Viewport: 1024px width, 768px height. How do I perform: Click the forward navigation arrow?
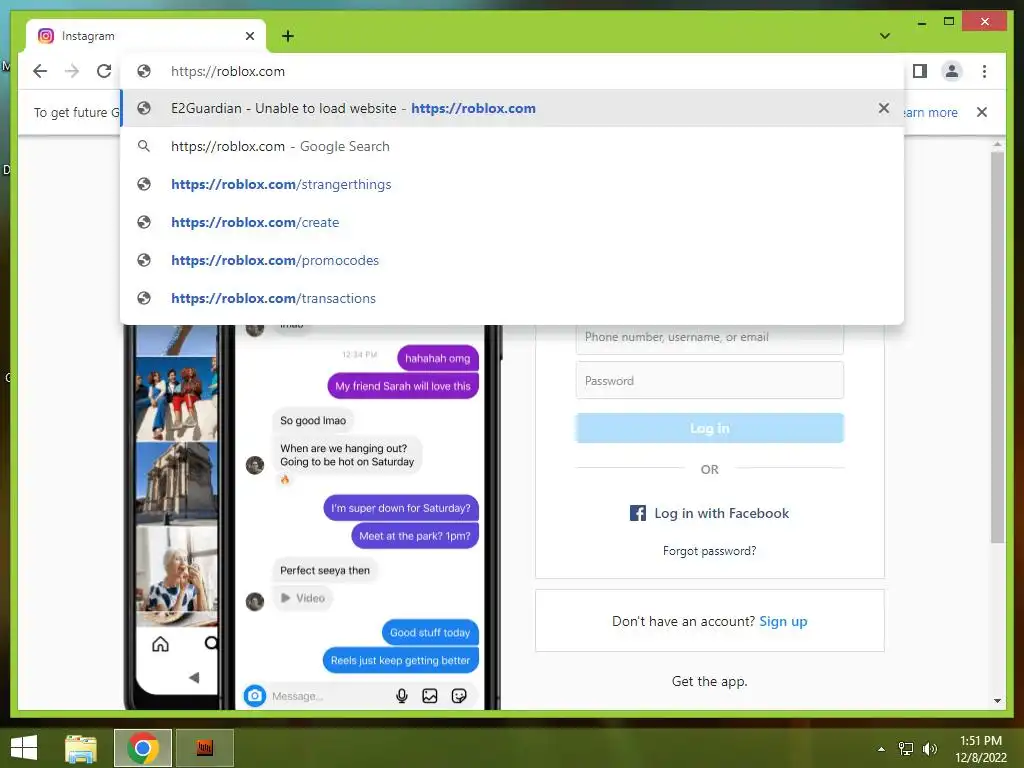(72, 71)
